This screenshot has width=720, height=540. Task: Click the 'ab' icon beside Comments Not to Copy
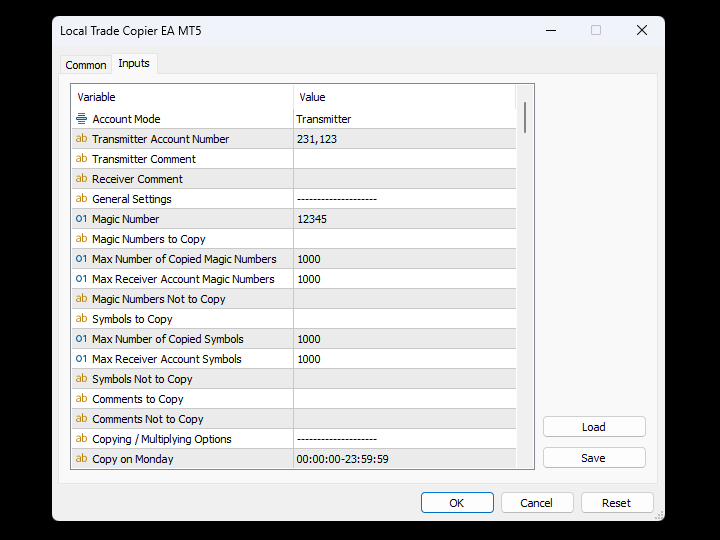[81, 419]
